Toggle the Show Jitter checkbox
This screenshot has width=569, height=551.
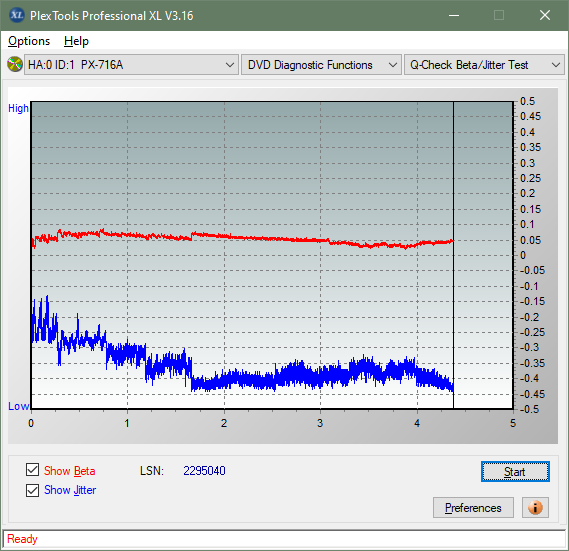(x=32, y=490)
